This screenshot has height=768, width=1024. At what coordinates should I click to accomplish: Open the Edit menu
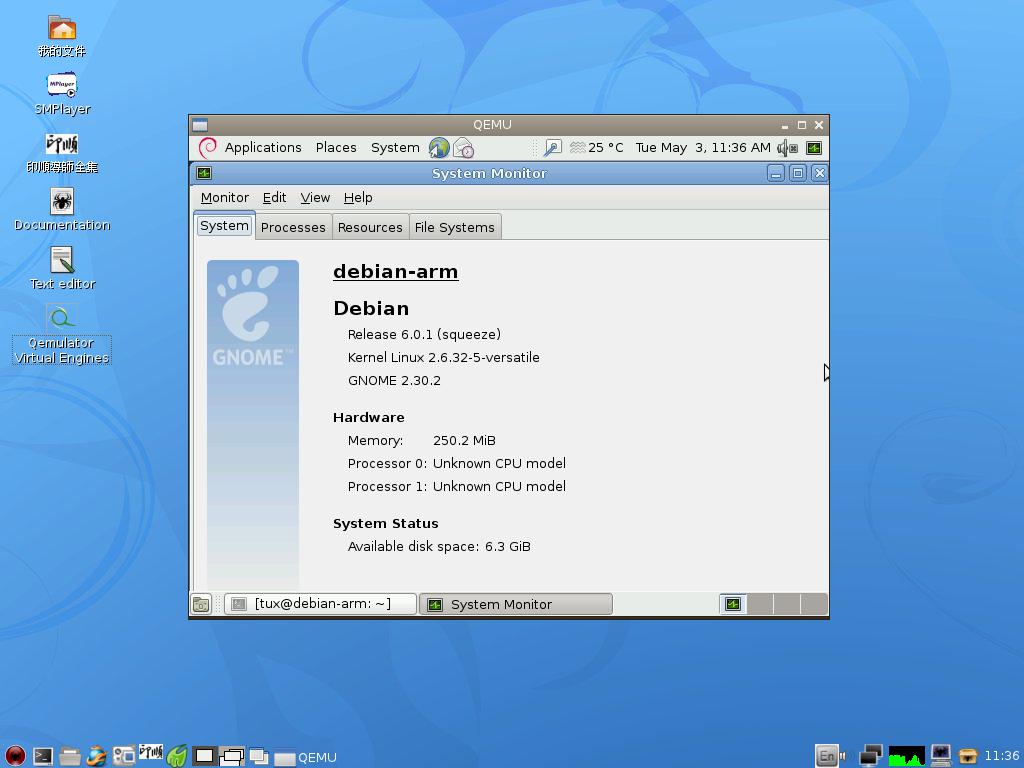274,198
